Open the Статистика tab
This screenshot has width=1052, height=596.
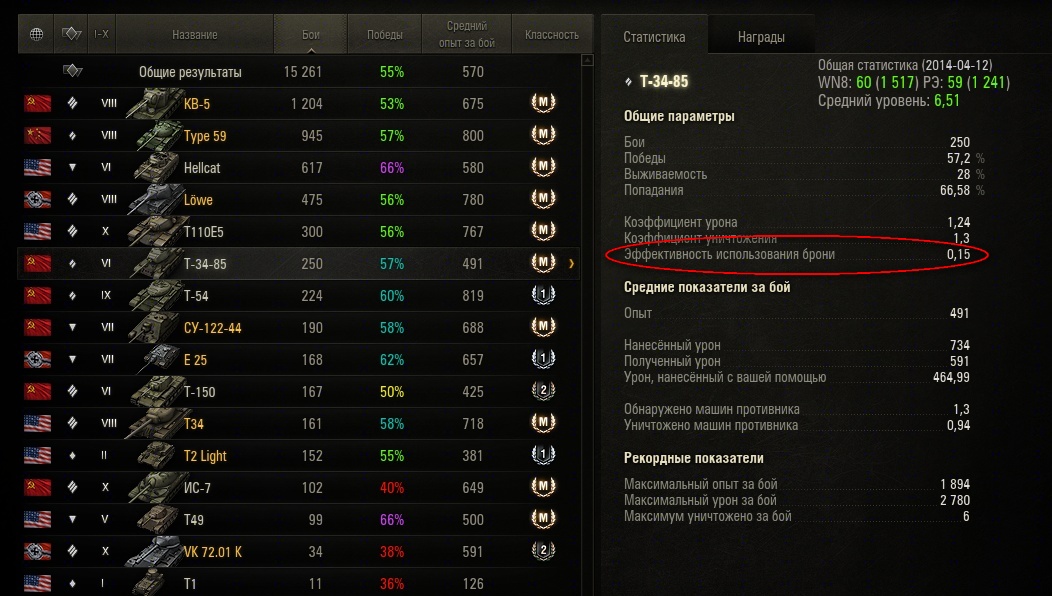654,37
